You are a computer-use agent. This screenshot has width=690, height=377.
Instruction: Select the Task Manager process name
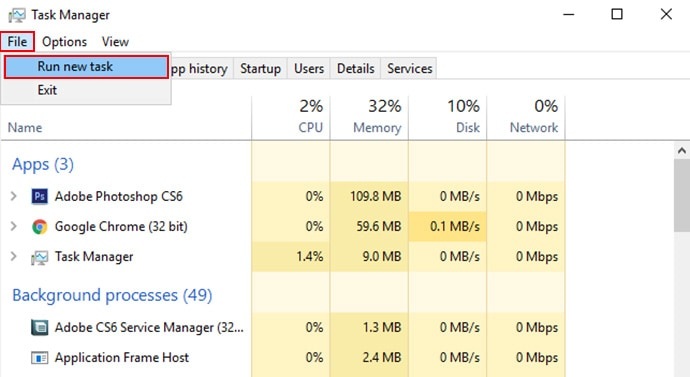94,256
